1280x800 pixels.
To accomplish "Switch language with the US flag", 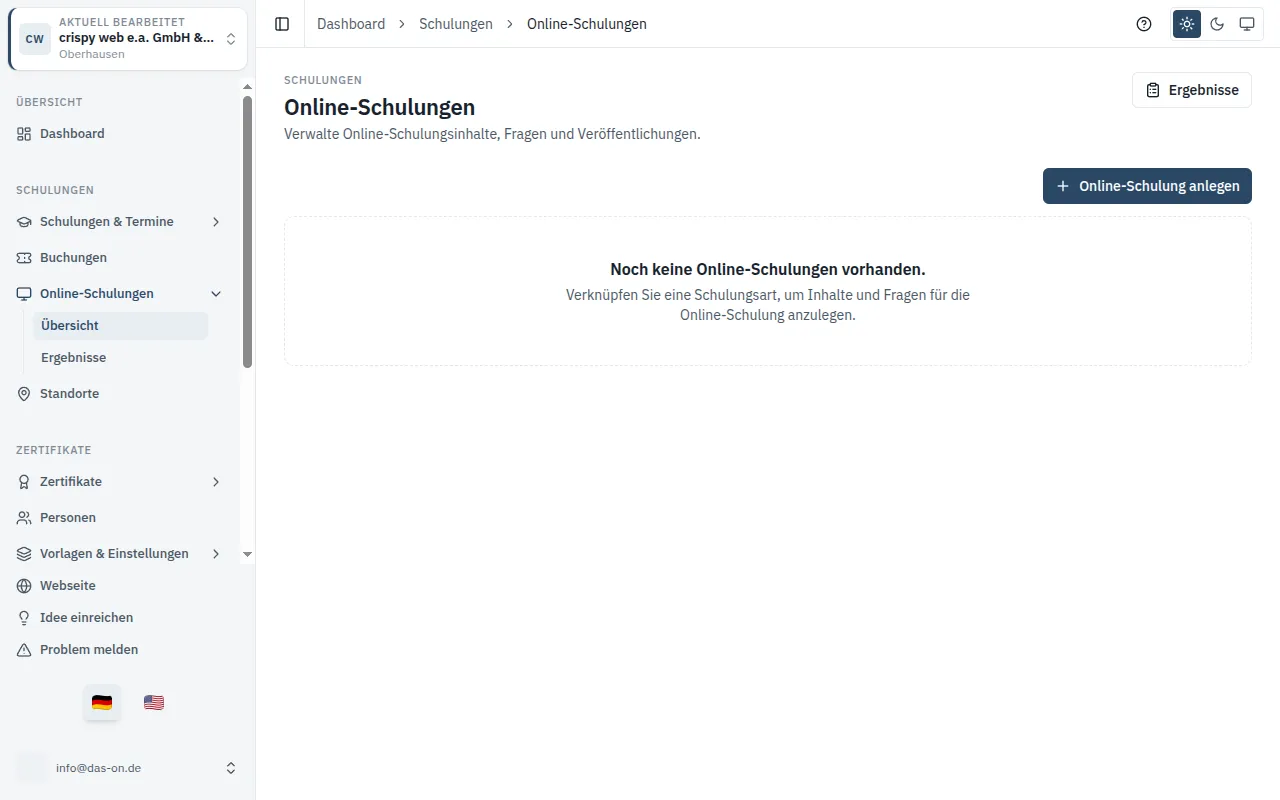I will point(154,702).
